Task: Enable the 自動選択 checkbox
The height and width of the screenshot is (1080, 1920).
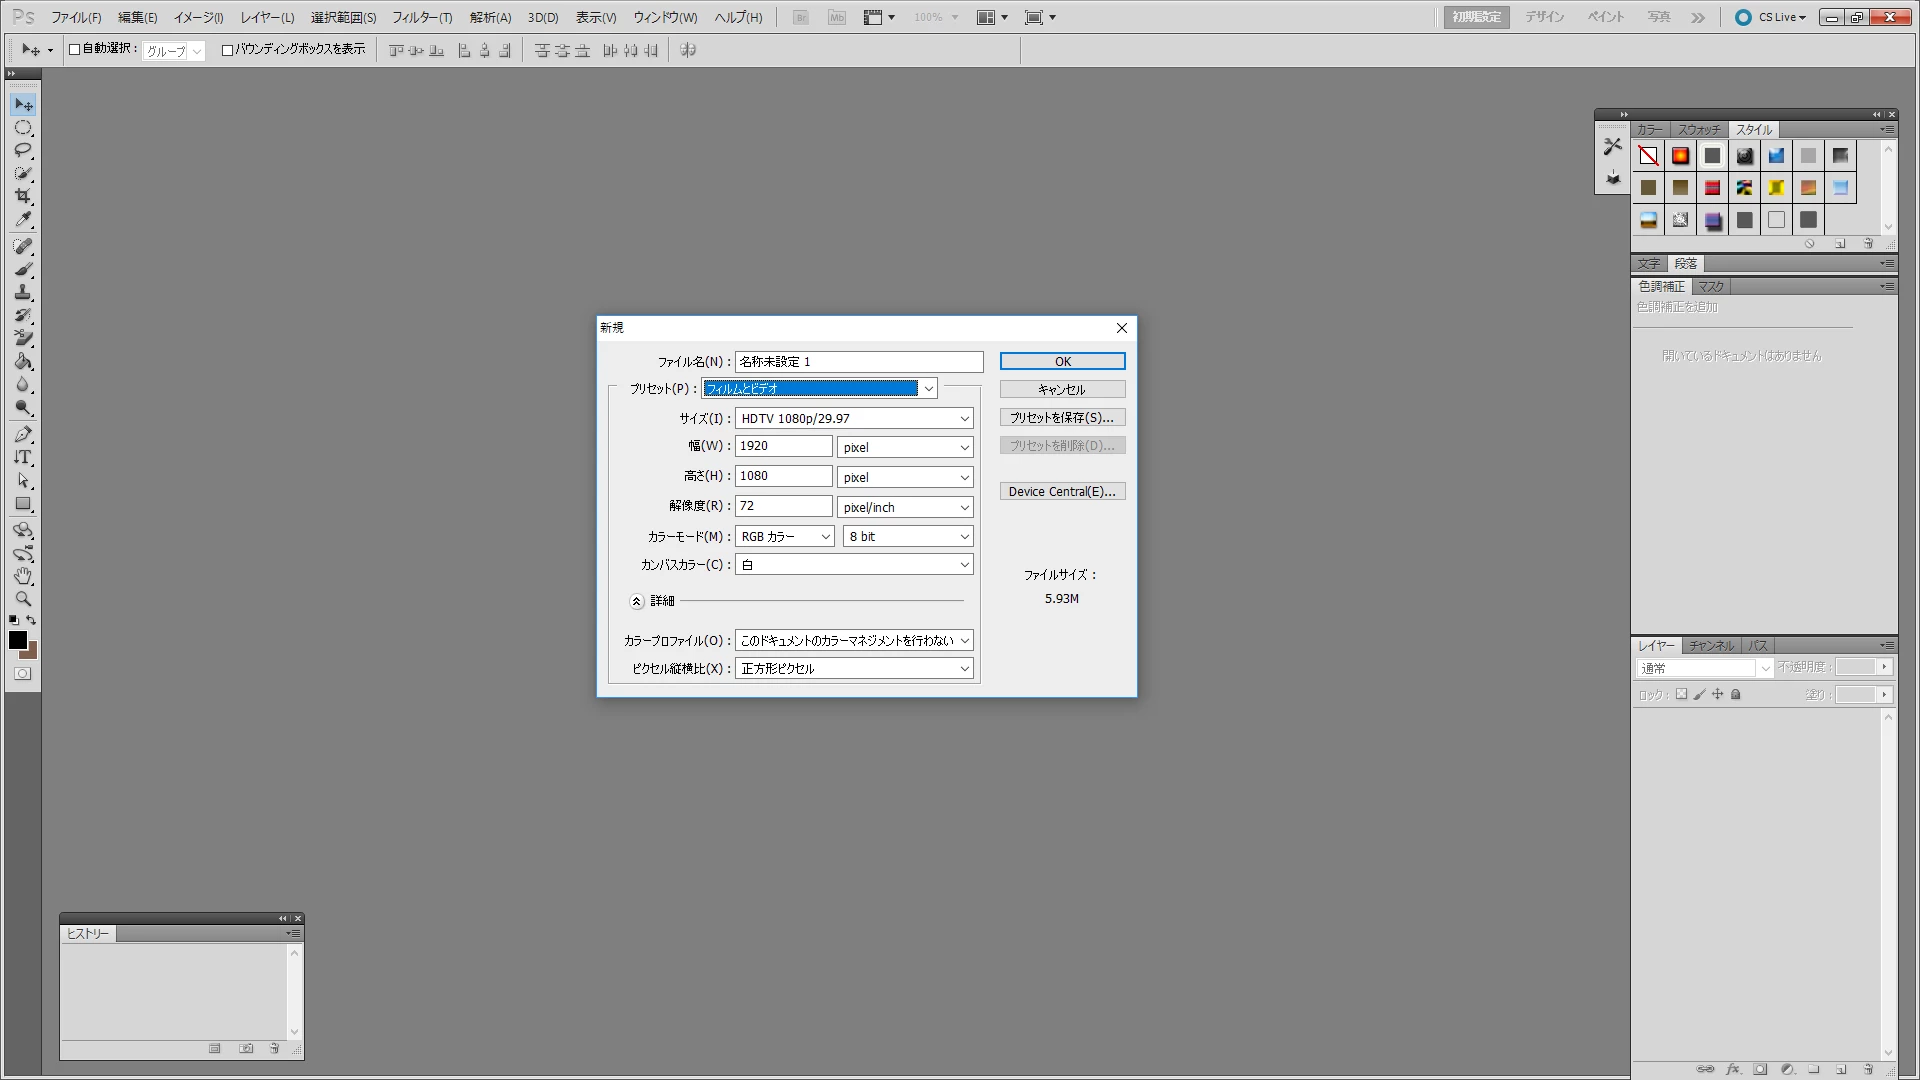Action: coord(74,49)
